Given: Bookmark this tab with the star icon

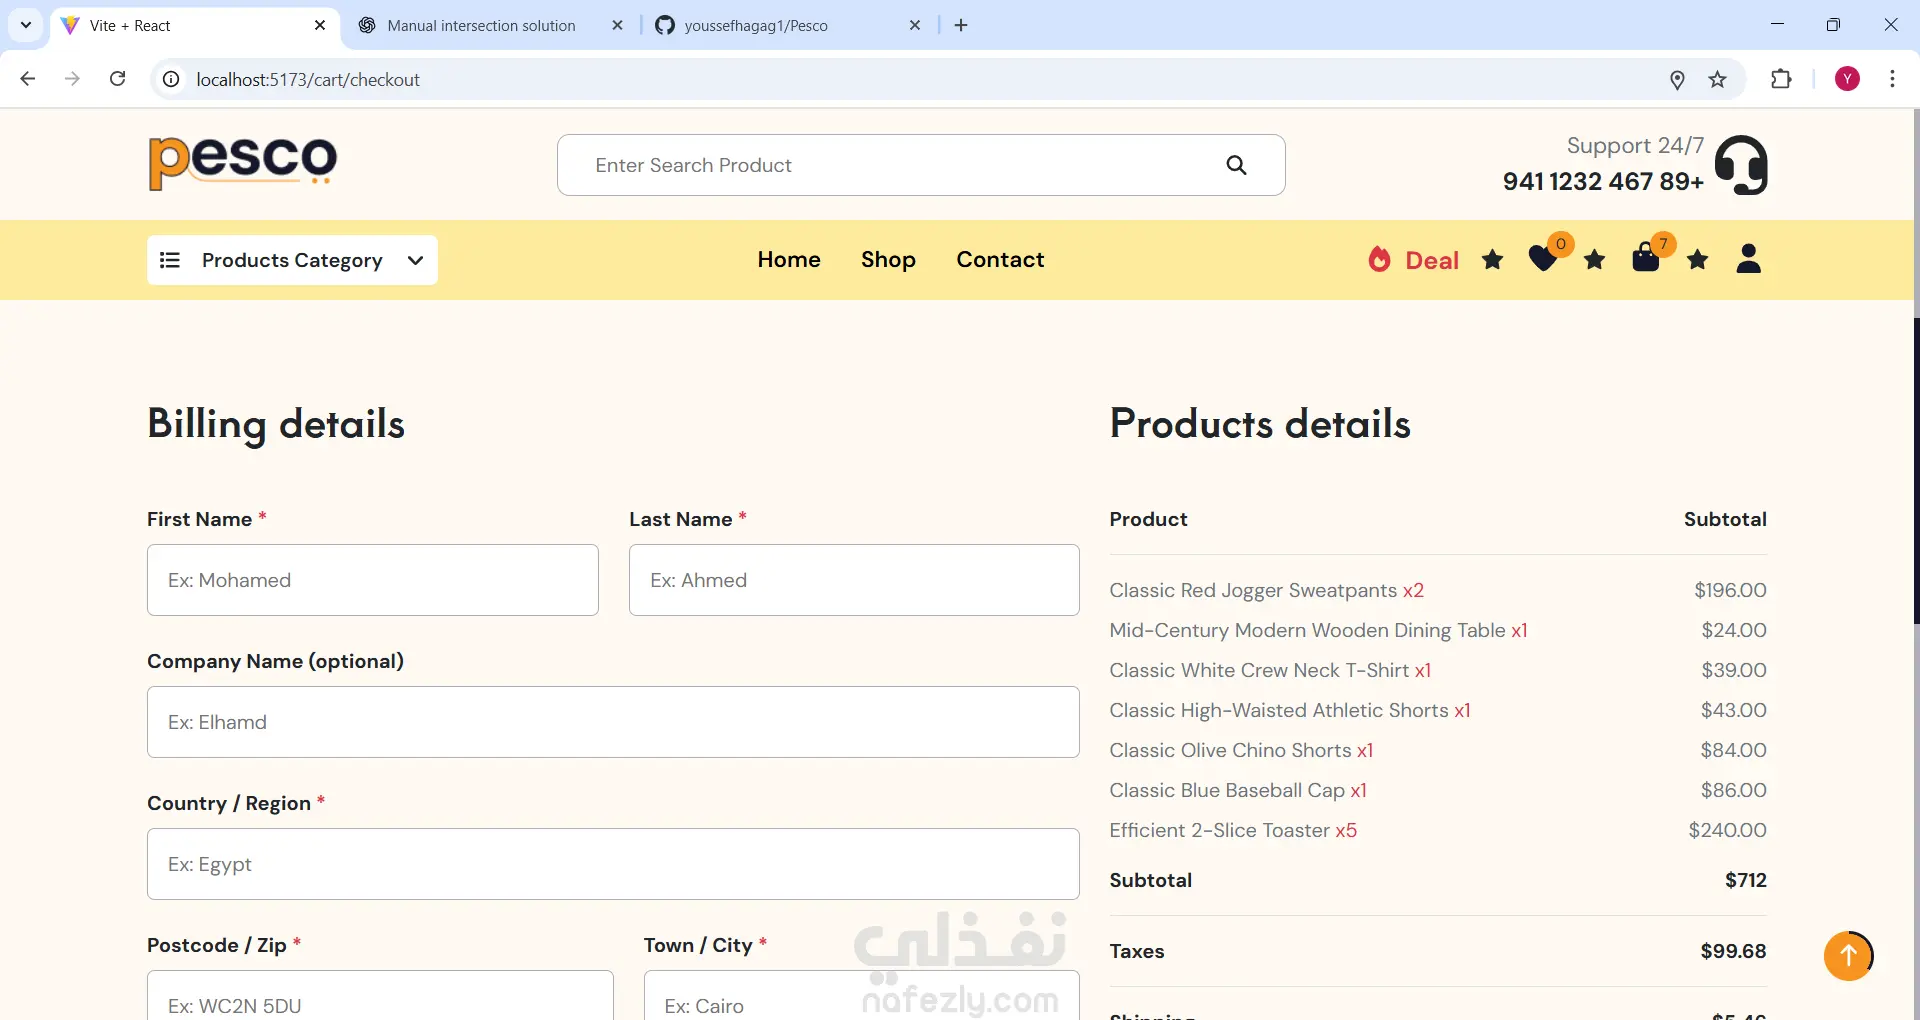Looking at the screenshot, I should point(1718,80).
